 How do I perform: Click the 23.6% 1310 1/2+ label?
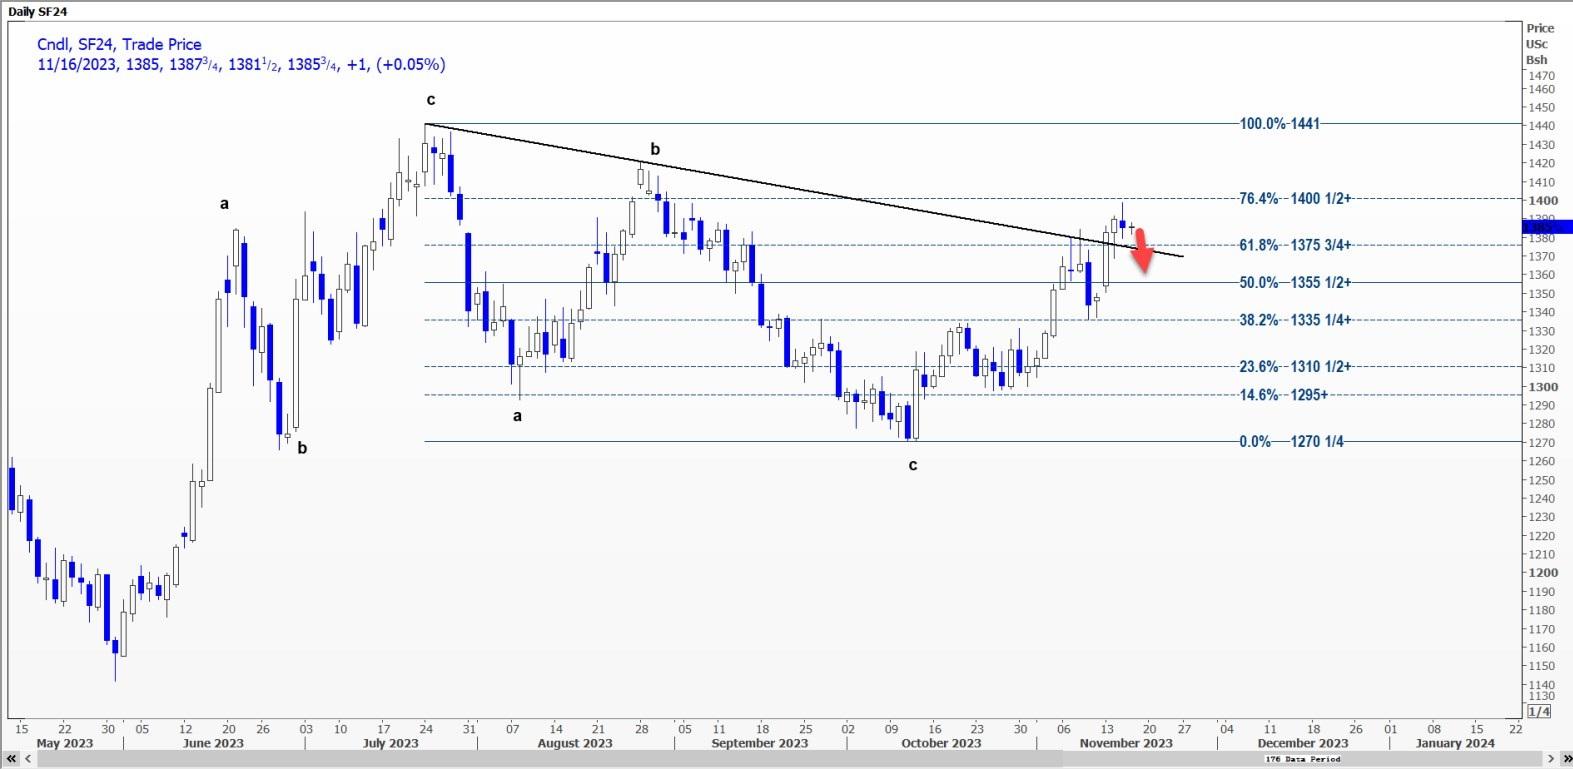tap(1295, 367)
